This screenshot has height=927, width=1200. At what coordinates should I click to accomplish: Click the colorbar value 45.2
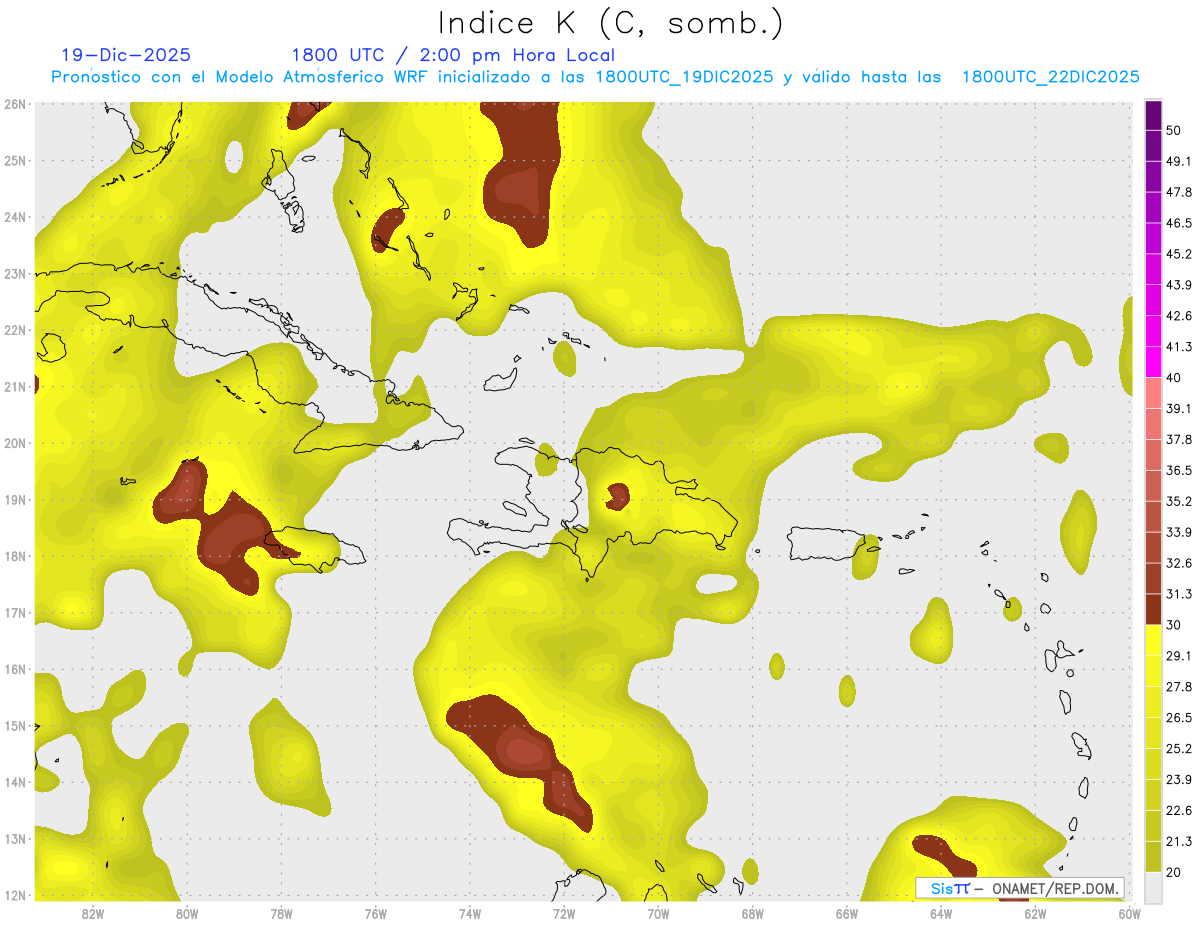1179,254
